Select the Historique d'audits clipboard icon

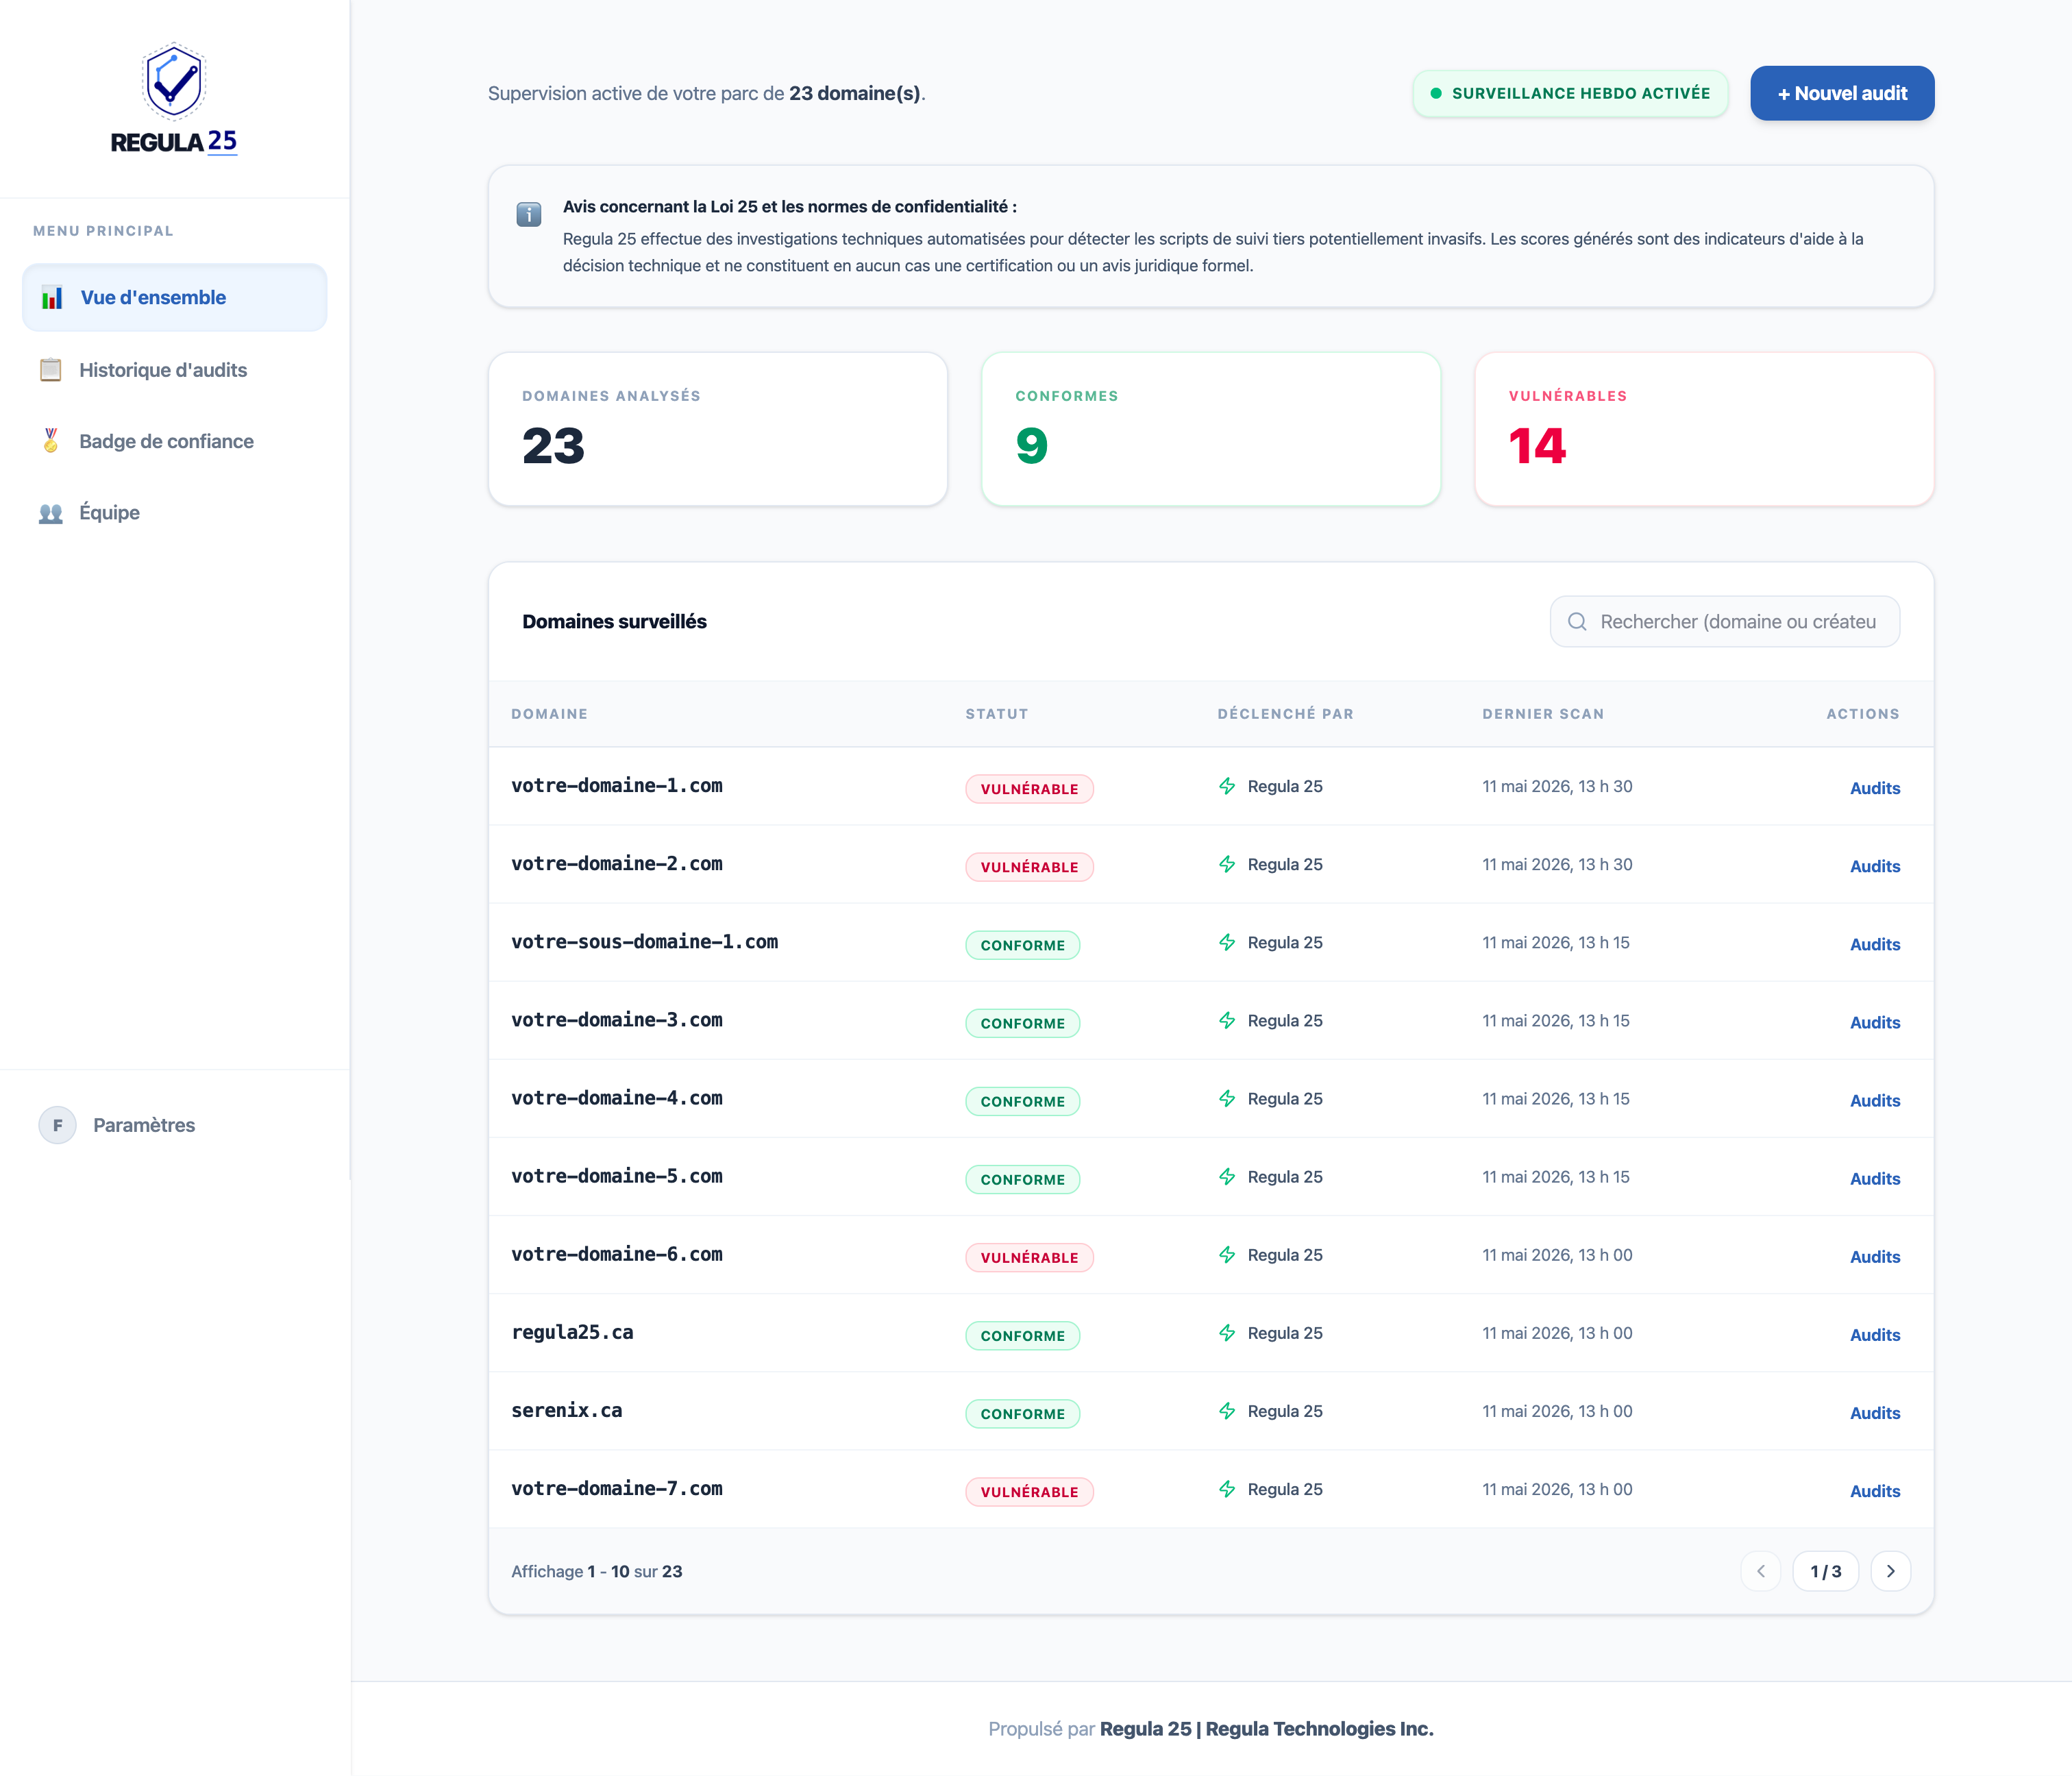[51, 370]
